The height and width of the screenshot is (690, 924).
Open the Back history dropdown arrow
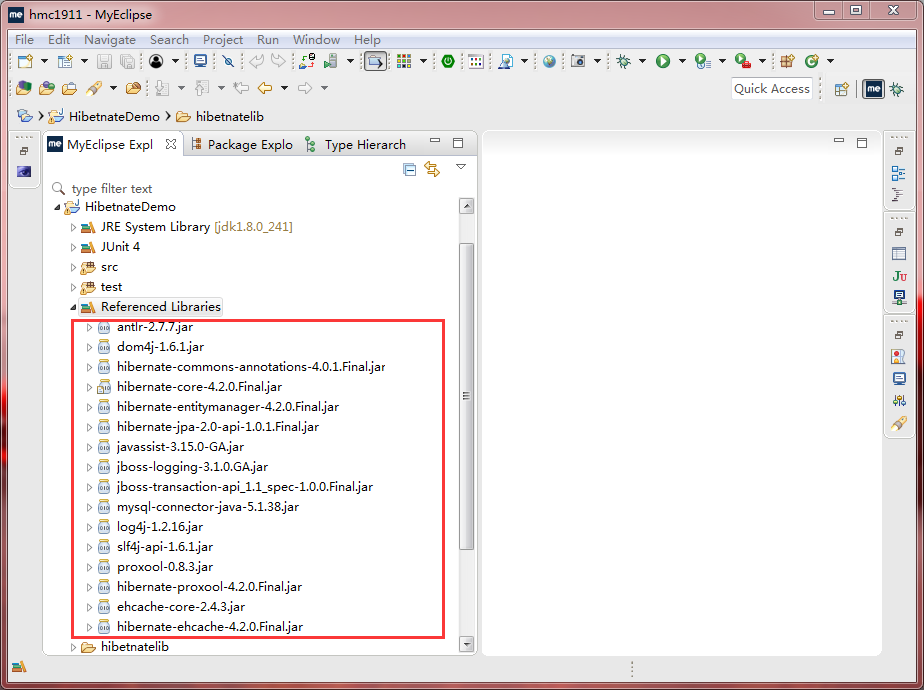(285, 88)
